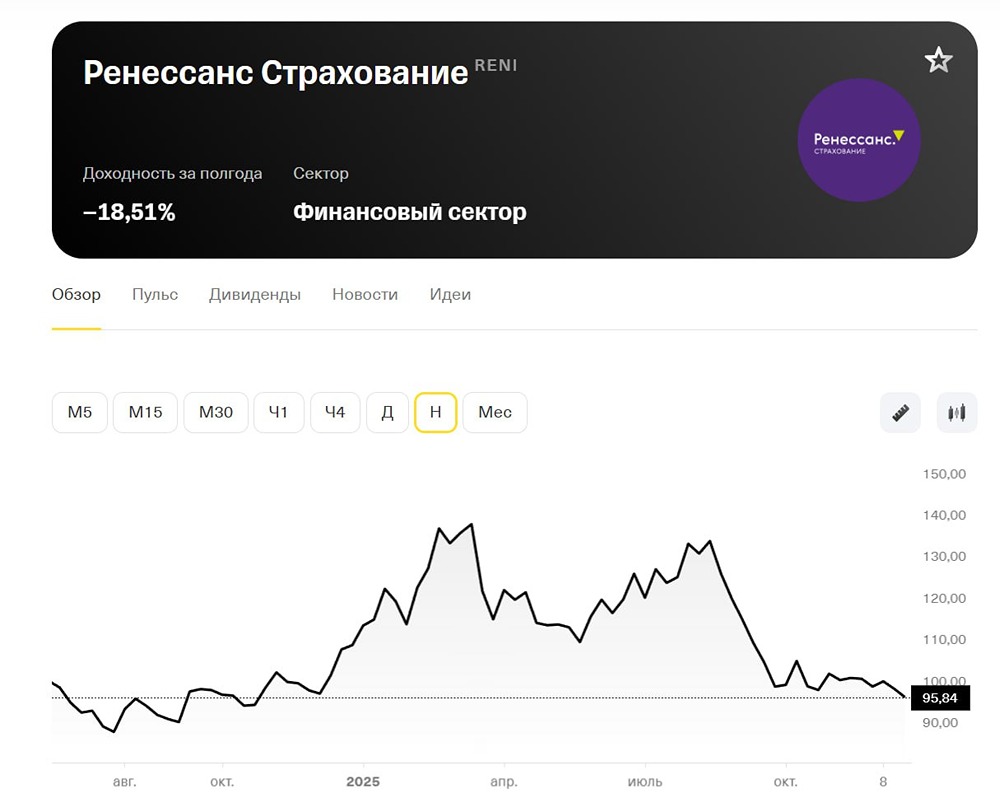View the Идеи tab

(x=450, y=295)
